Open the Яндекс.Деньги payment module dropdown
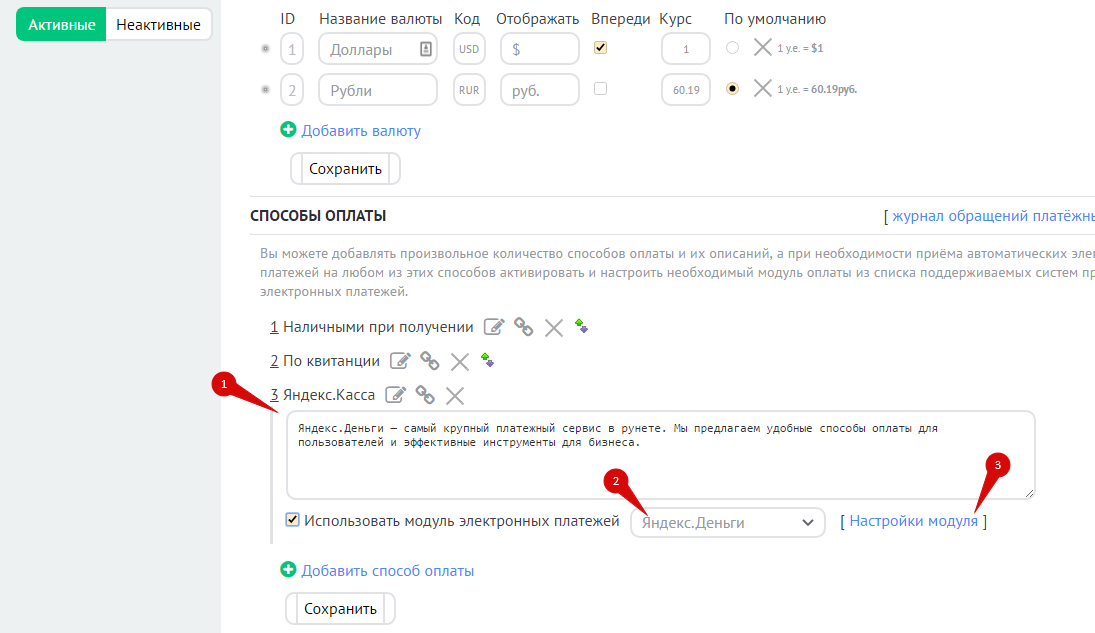The width and height of the screenshot is (1095, 633). coord(727,522)
